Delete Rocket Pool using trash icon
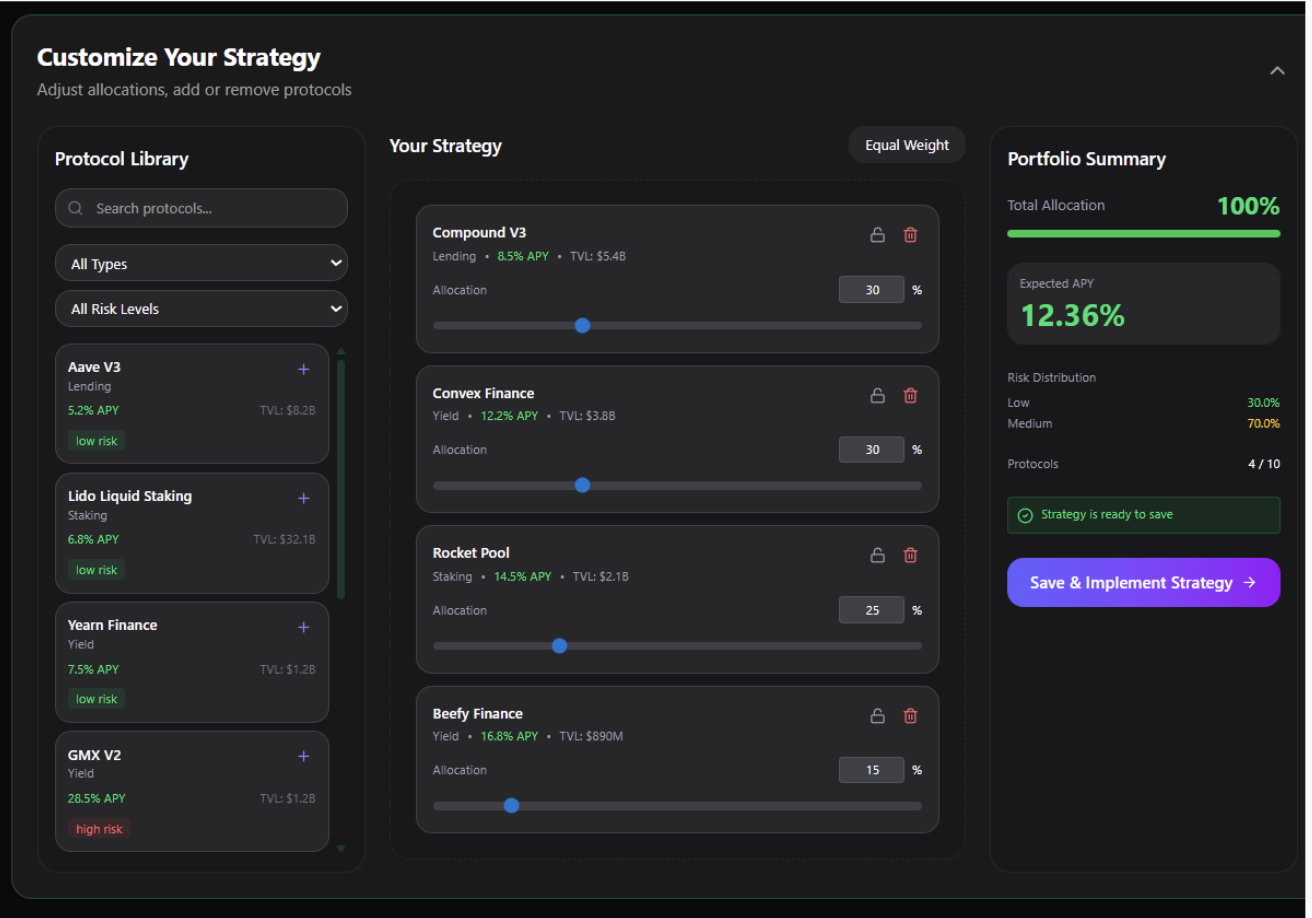Screen dimensions: 1312x918 tap(910, 555)
